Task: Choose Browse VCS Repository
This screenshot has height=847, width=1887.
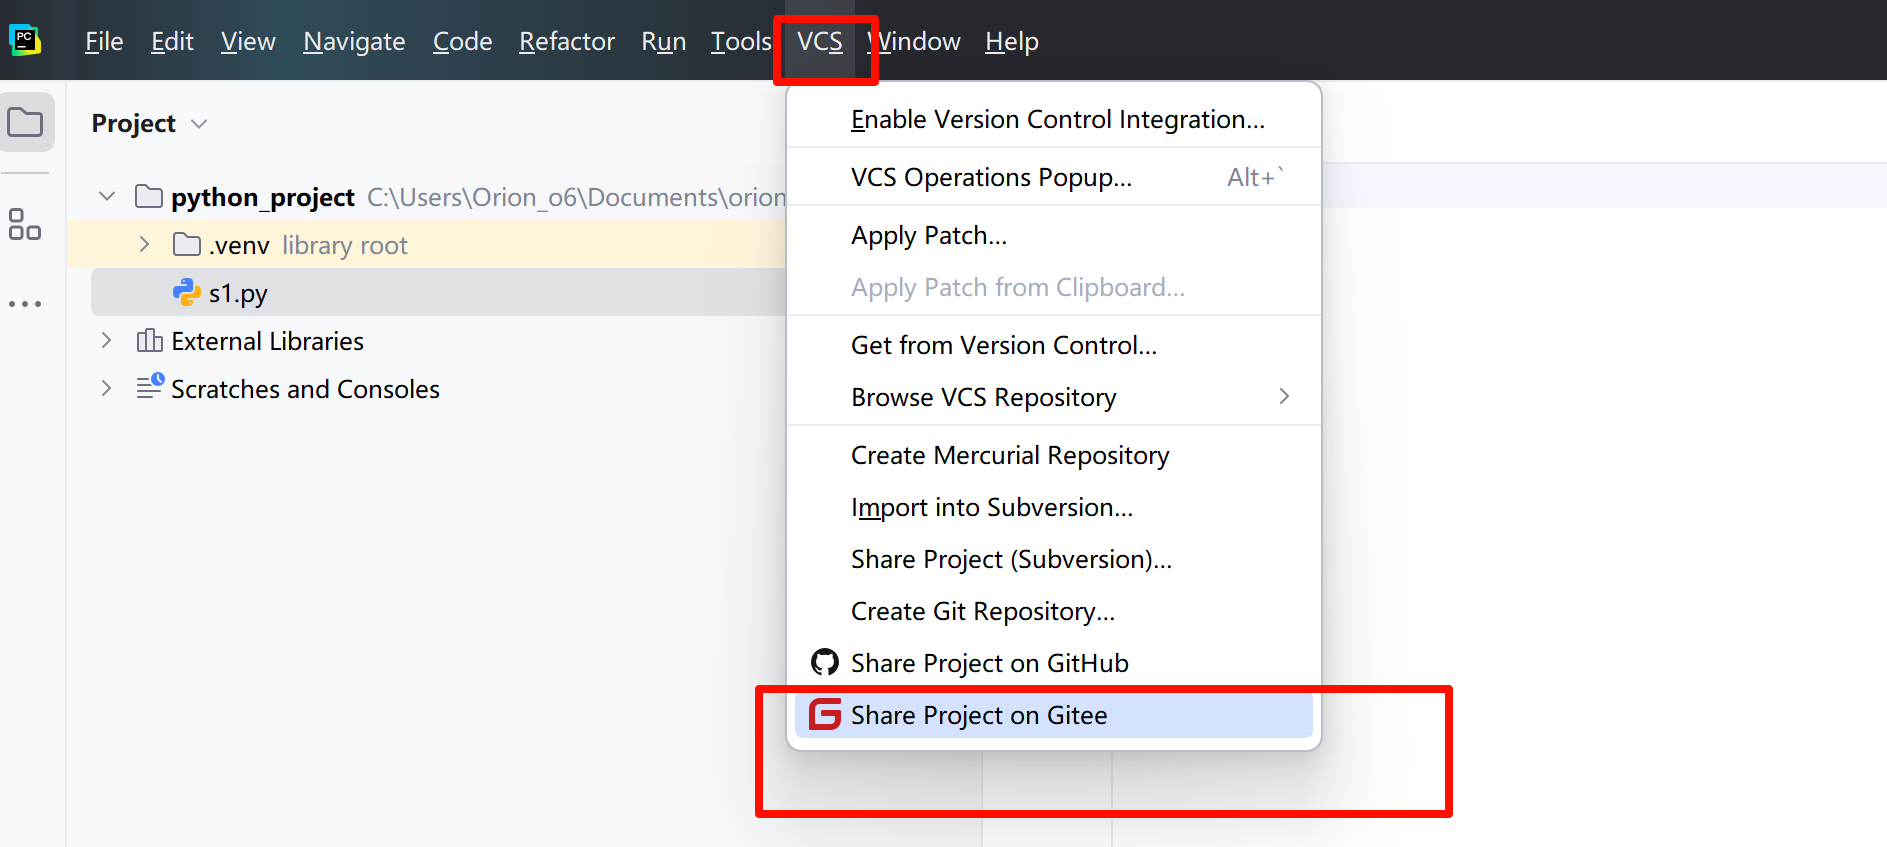Action: click(x=1054, y=397)
